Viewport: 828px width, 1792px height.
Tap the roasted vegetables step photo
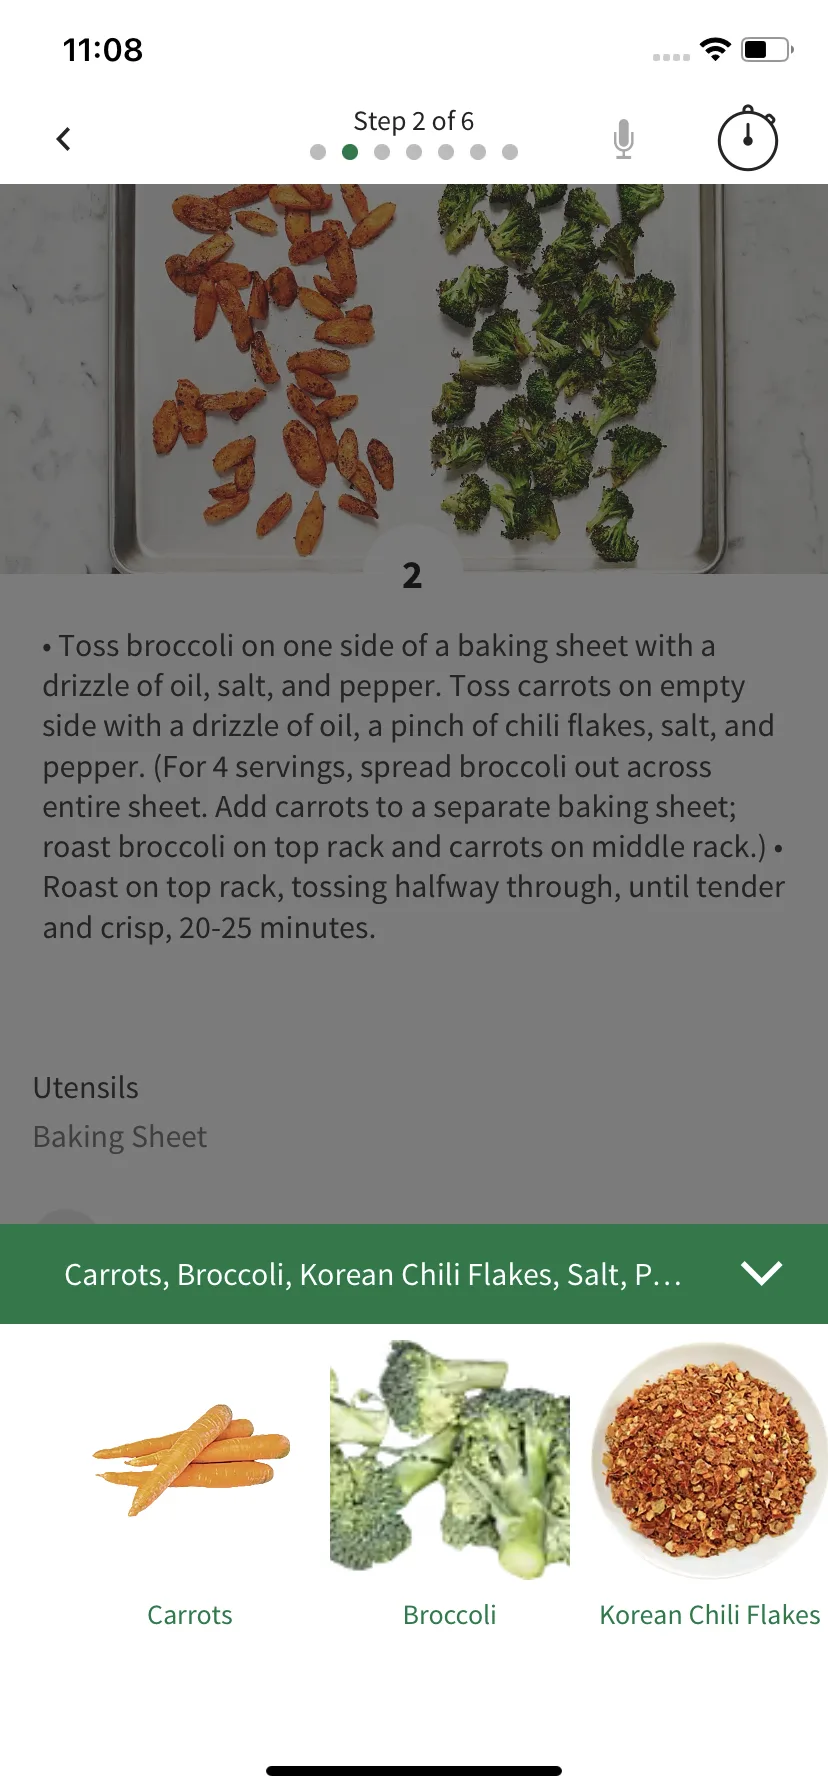coord(414,378)
